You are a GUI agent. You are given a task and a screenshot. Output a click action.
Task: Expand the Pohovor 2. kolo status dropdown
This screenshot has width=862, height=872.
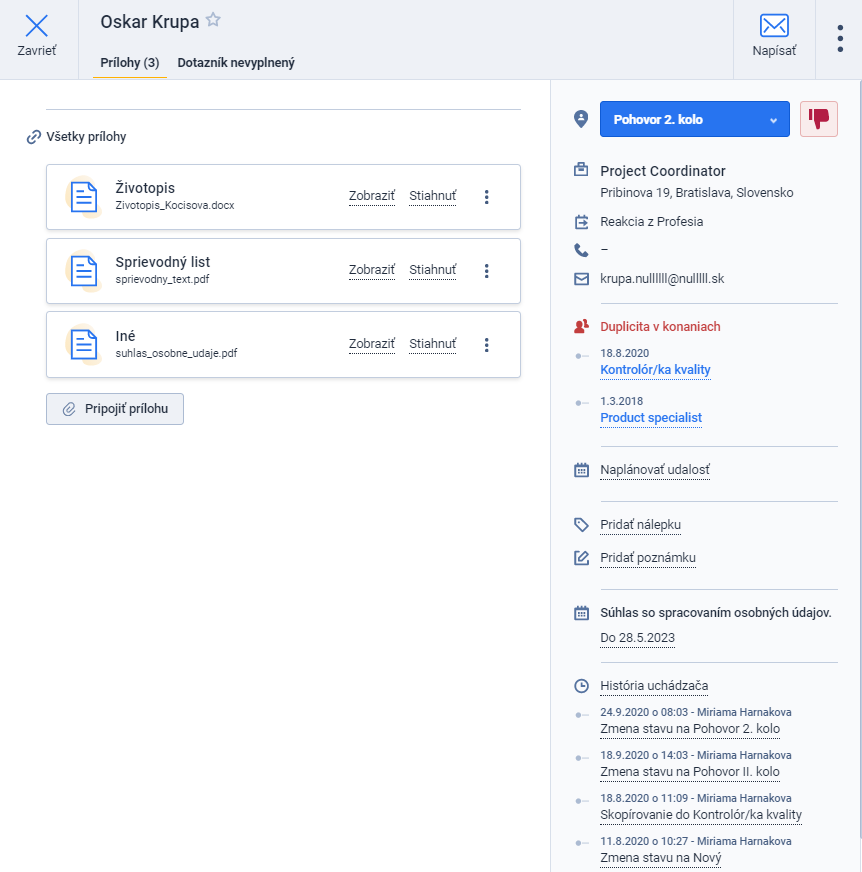point(695,119)
